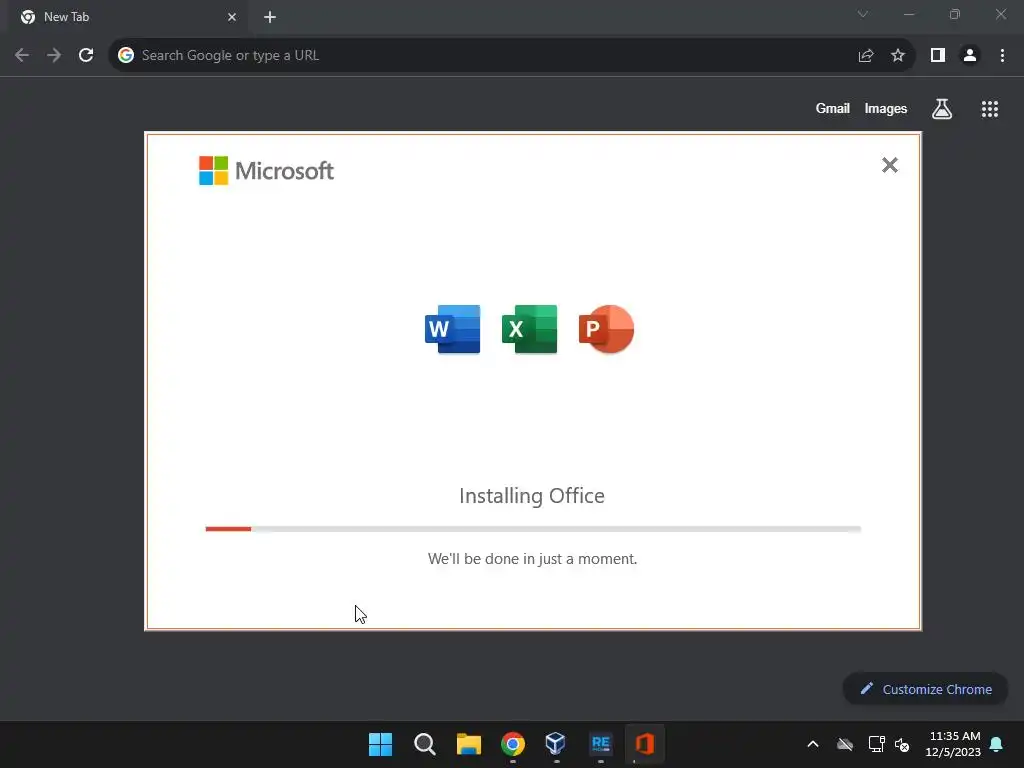Click the Installing Office progress bar

point(533,529)
